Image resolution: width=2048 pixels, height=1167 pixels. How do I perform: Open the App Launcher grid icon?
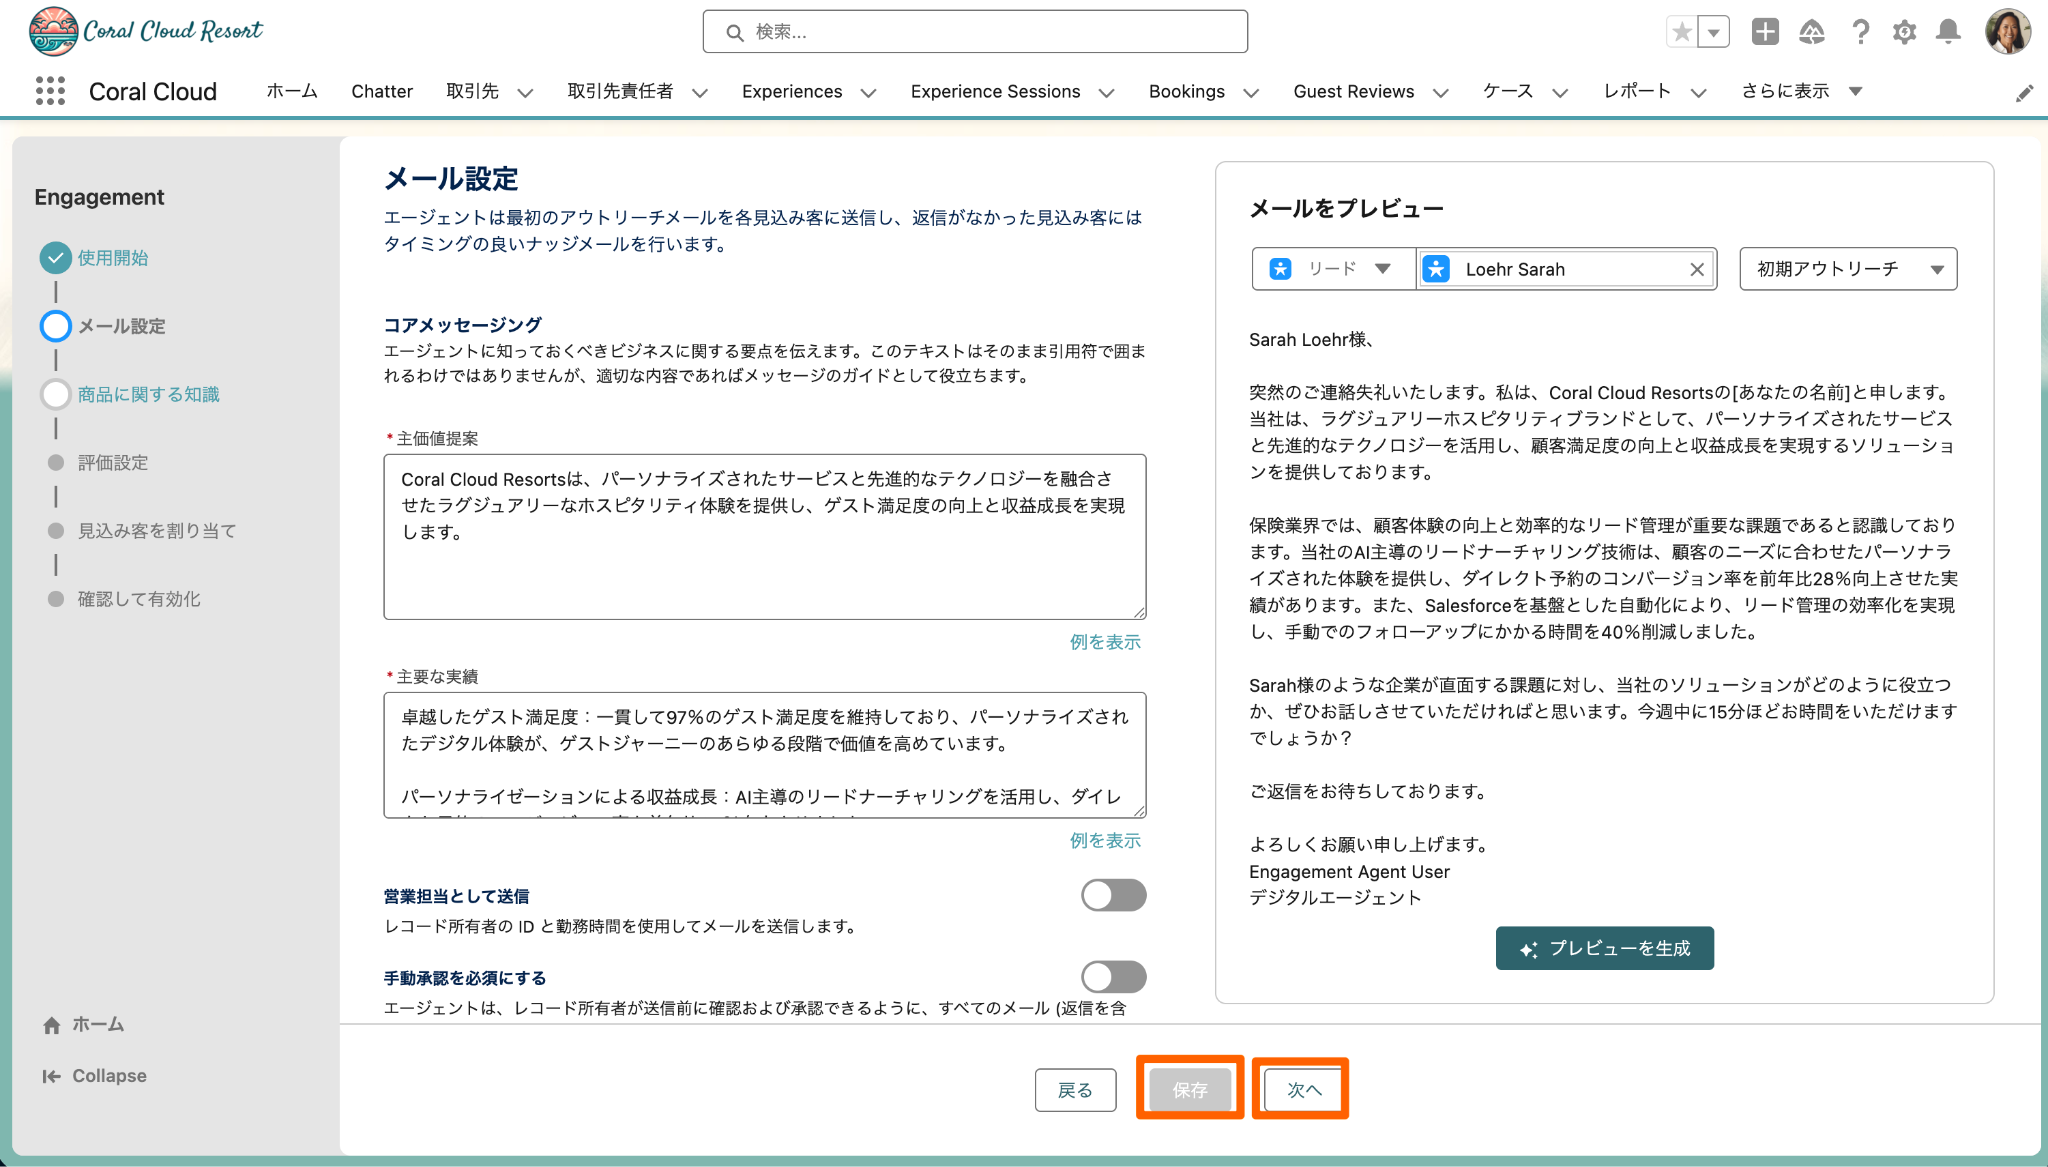click(50, 91)
